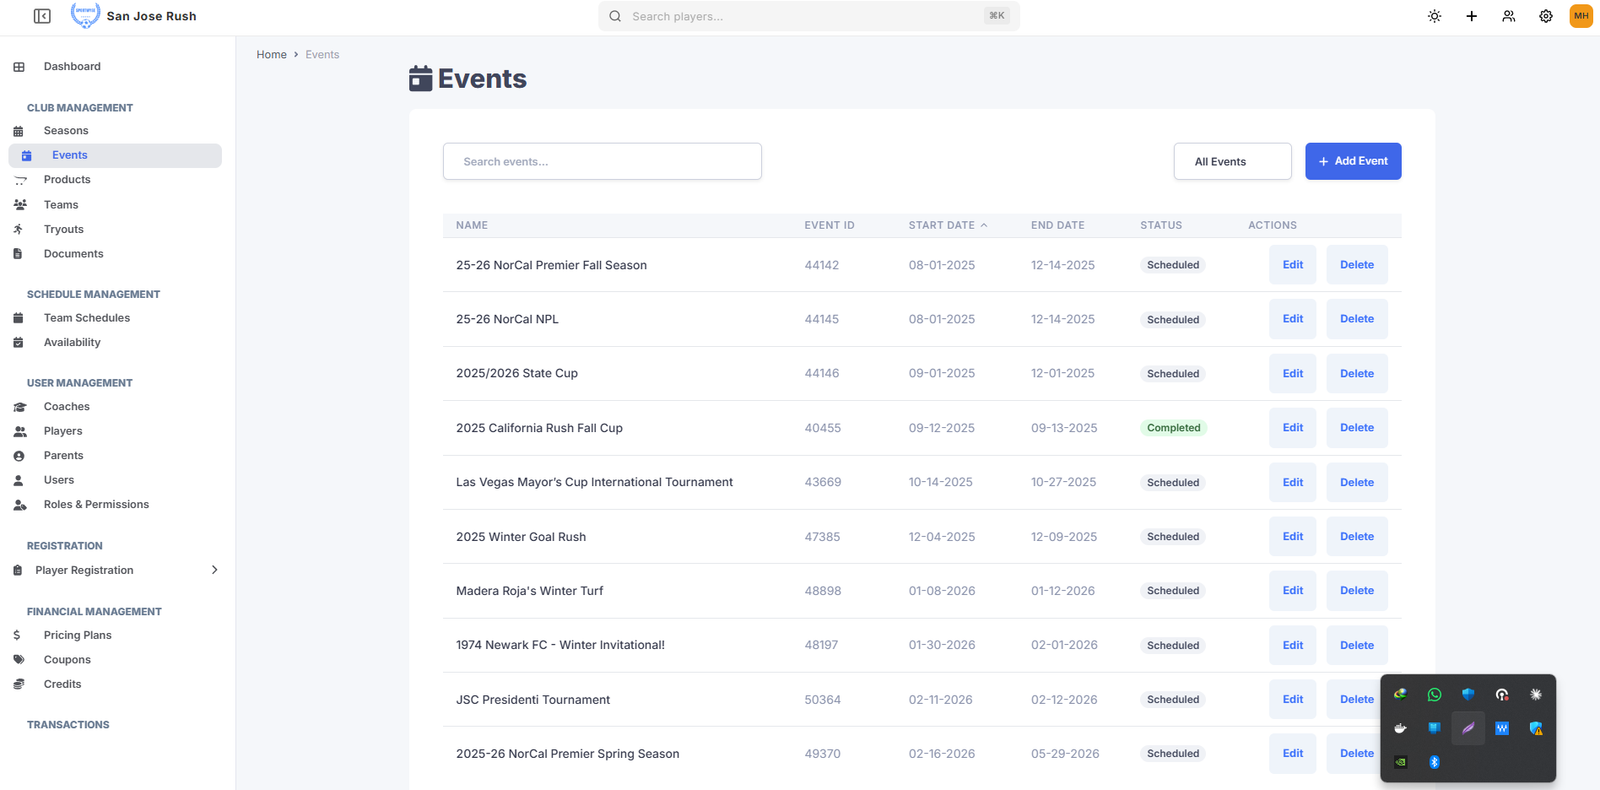Open settings gear icon in header

tap(1545, 16)
